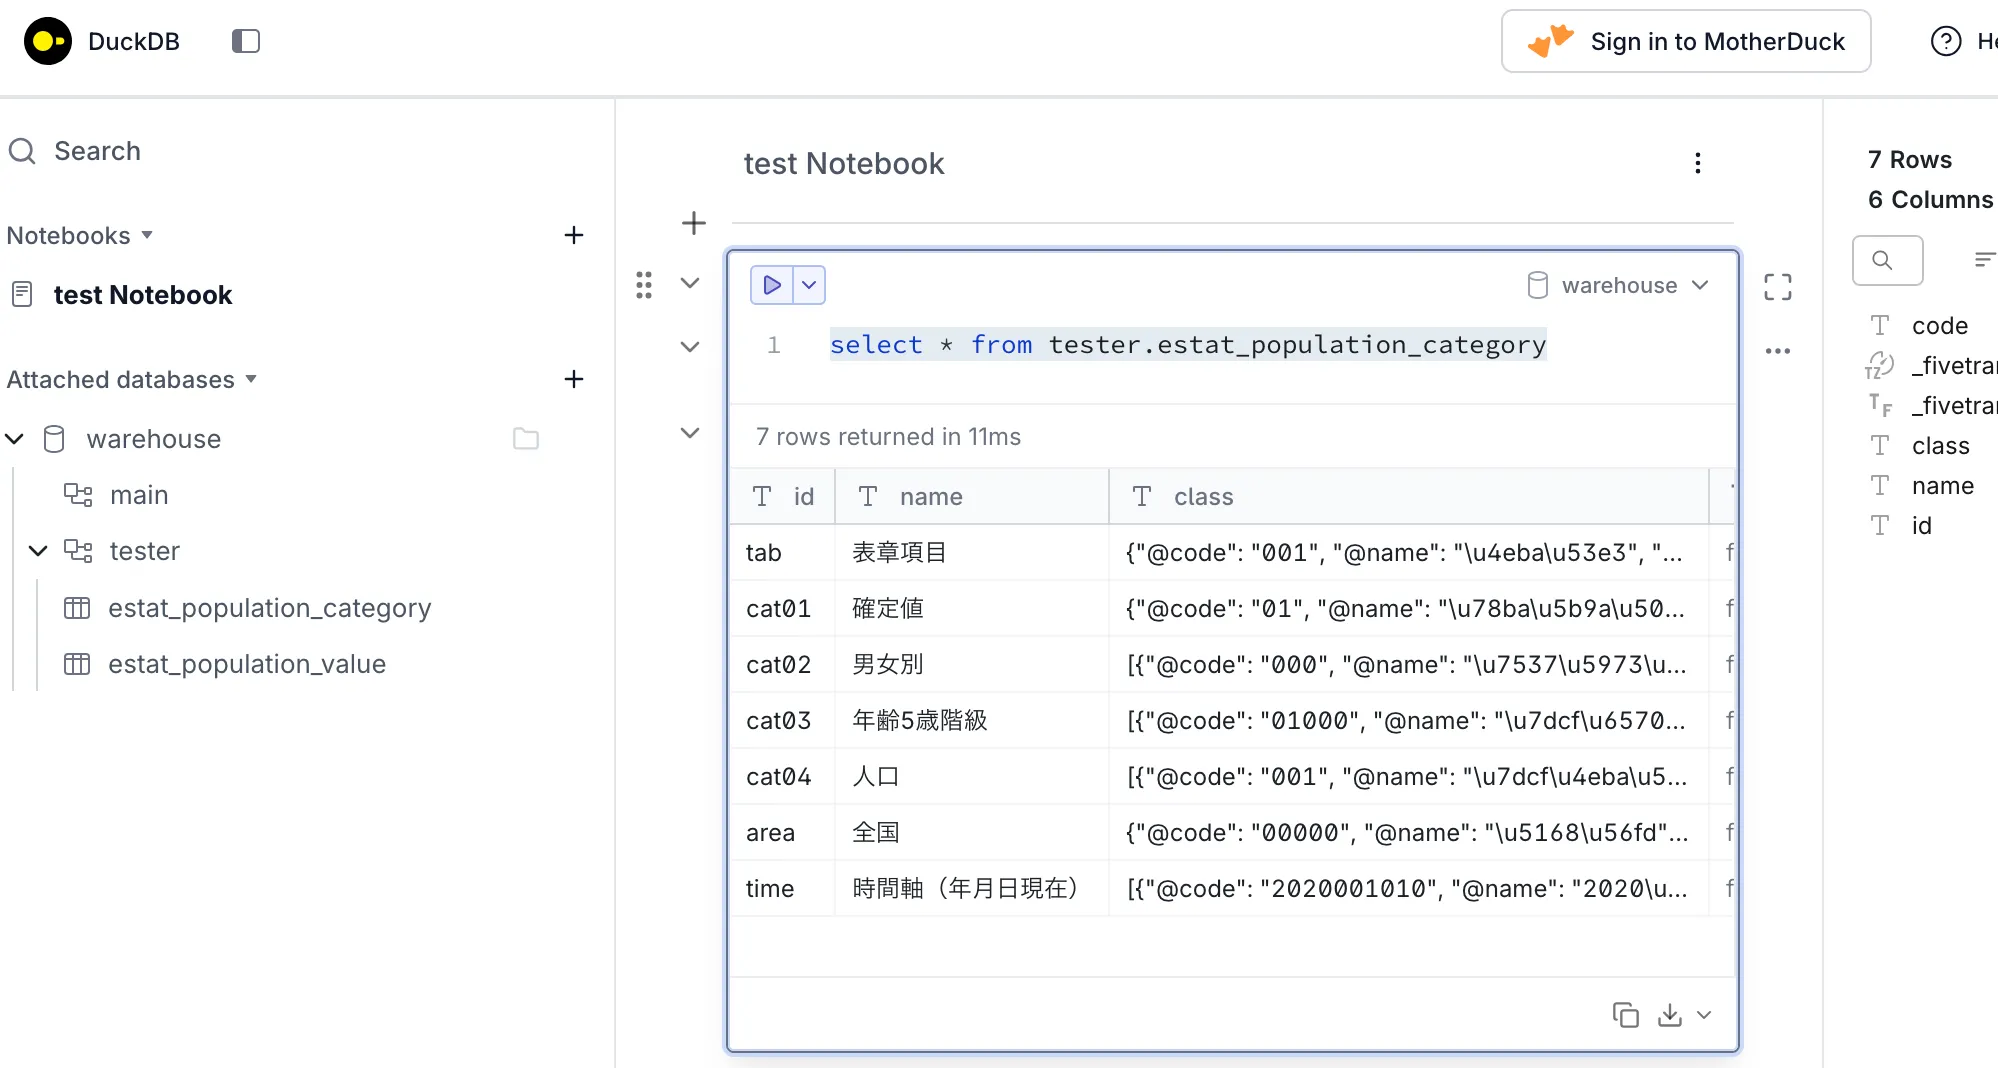Collapse the cell with the top chevron
Screen dimensions: 1998x1068
[690, 283]
